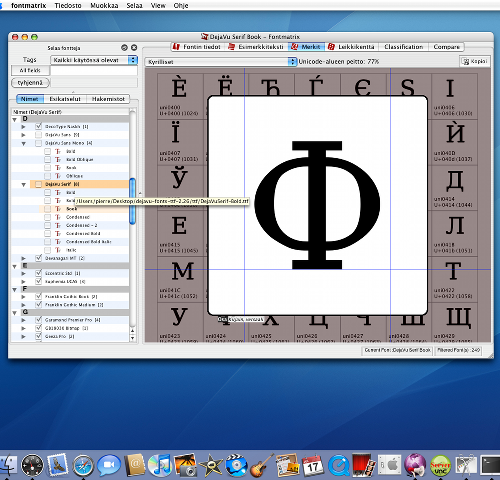
Task: Check the Bold Oblique font checkbox
Action: [48, 159]
